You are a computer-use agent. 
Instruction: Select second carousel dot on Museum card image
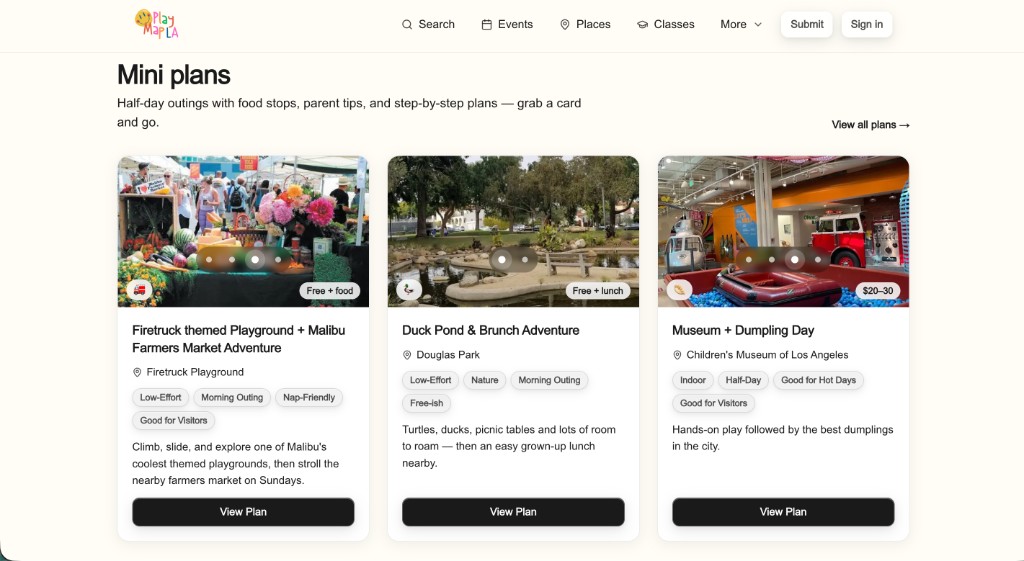coord(772,259)
